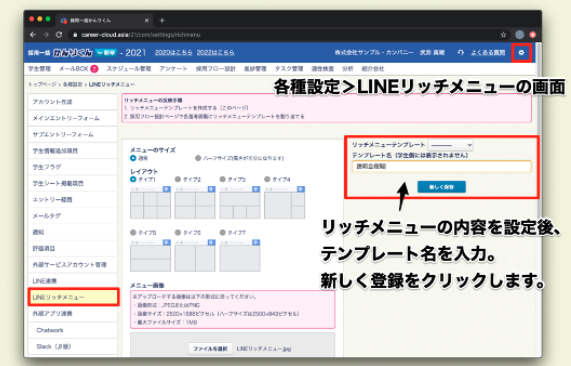The image size is (571, 366).
Task: Open the タスク管理 menu
Action: 289,68
